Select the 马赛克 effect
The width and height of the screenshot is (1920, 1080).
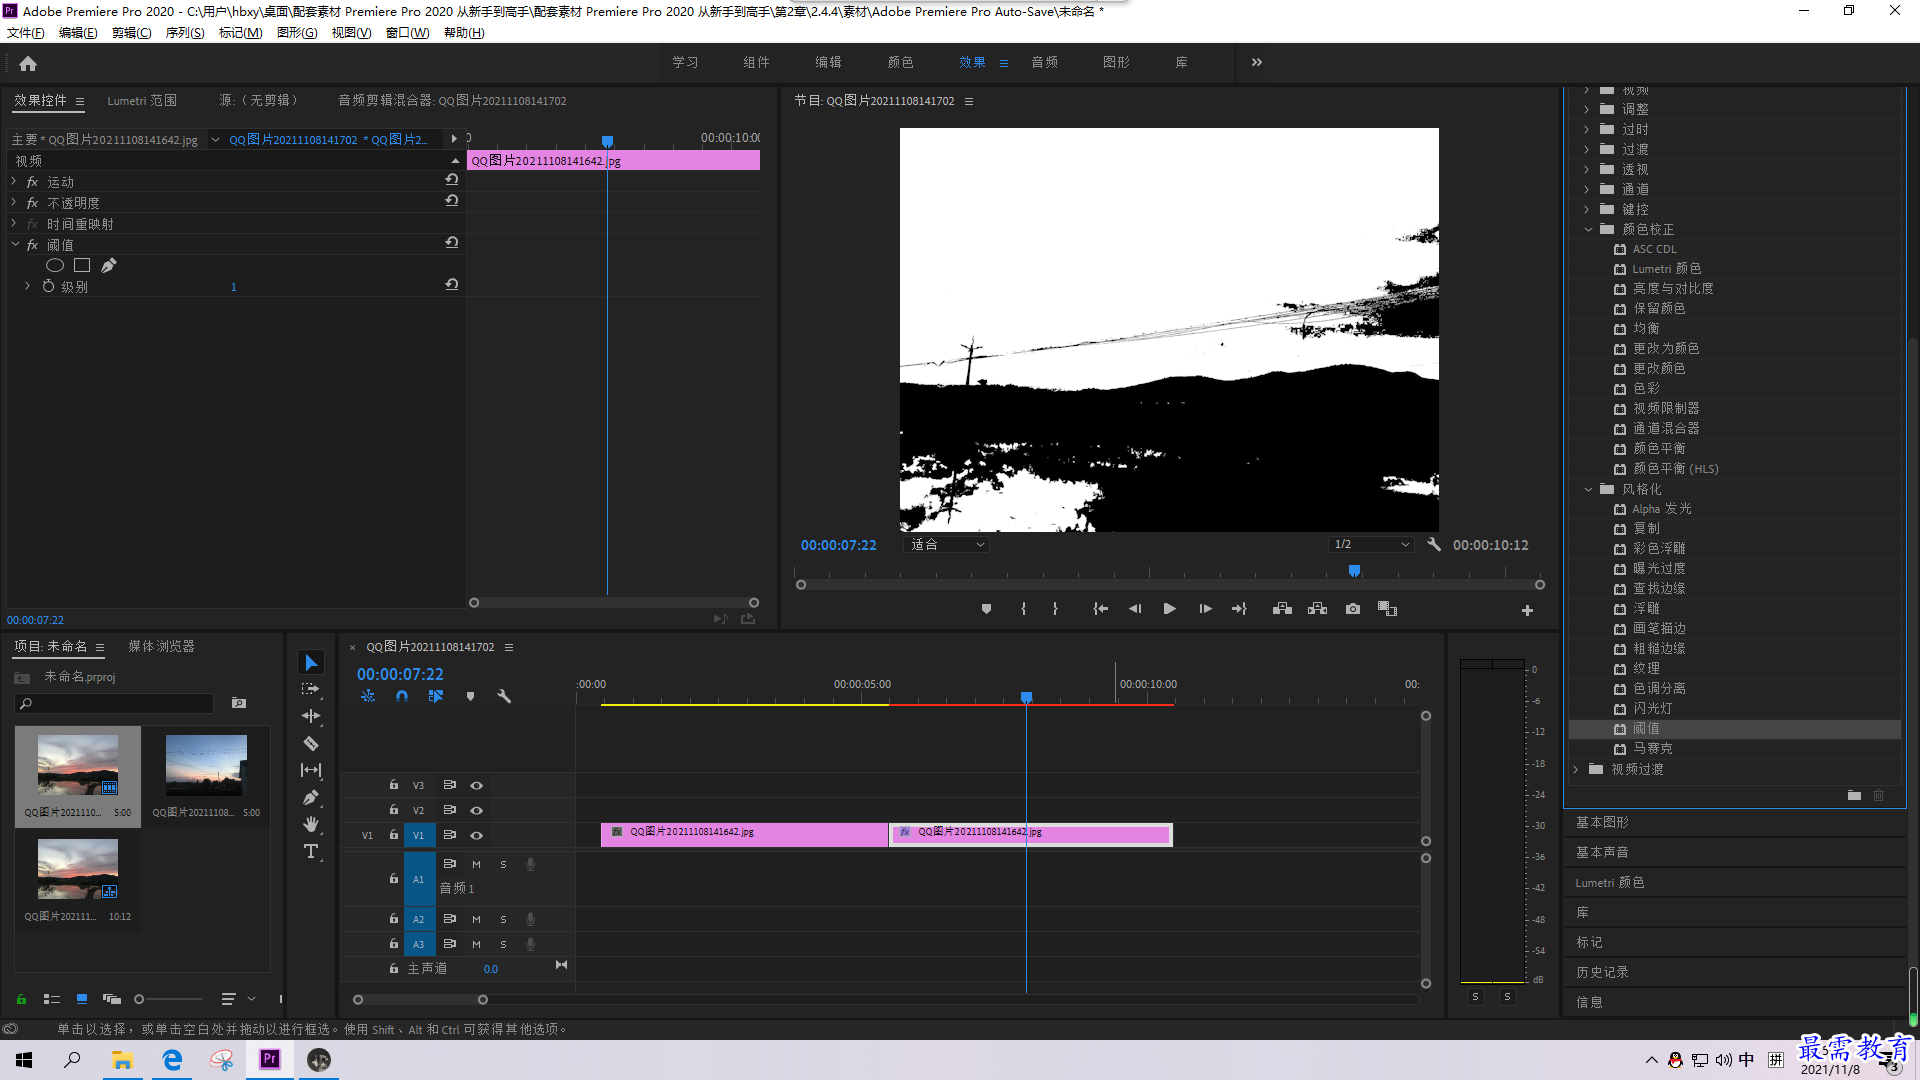1652,748
